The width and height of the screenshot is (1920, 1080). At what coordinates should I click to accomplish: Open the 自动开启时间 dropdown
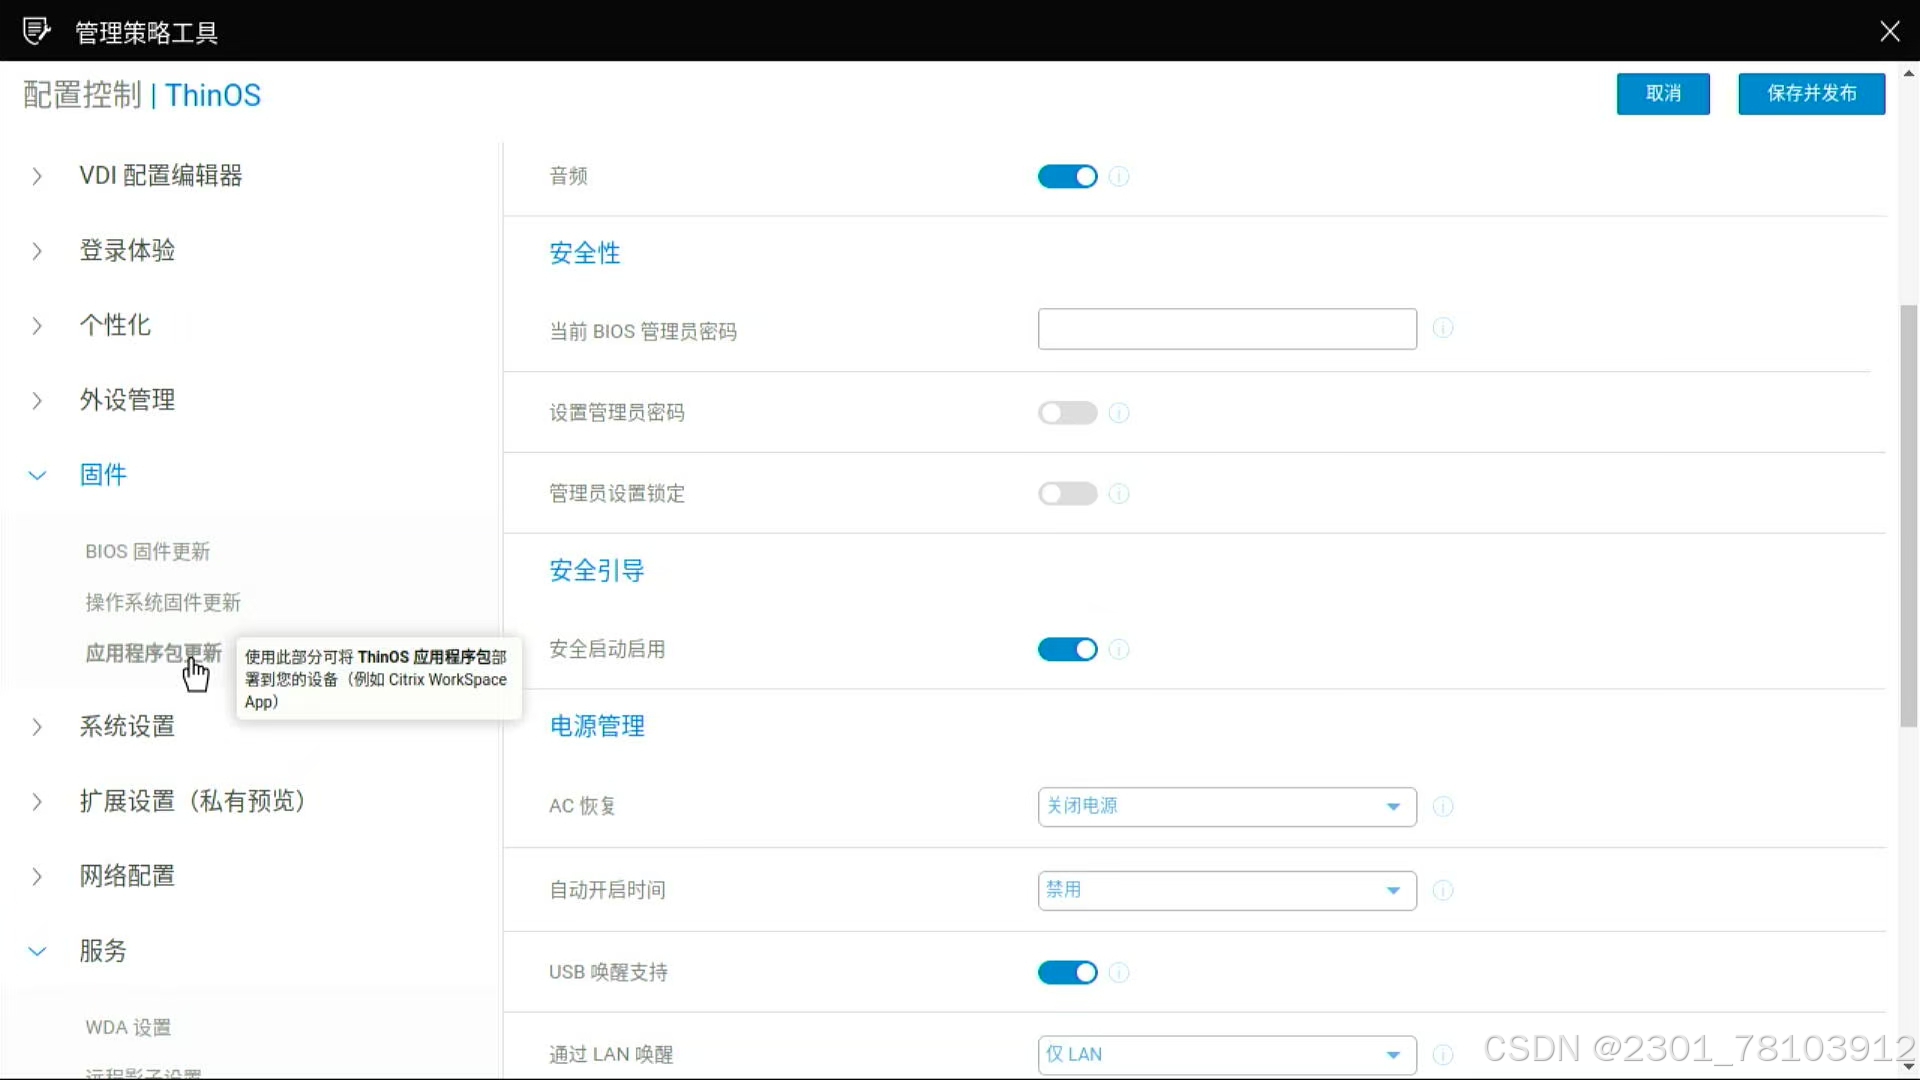point(1227,891)
